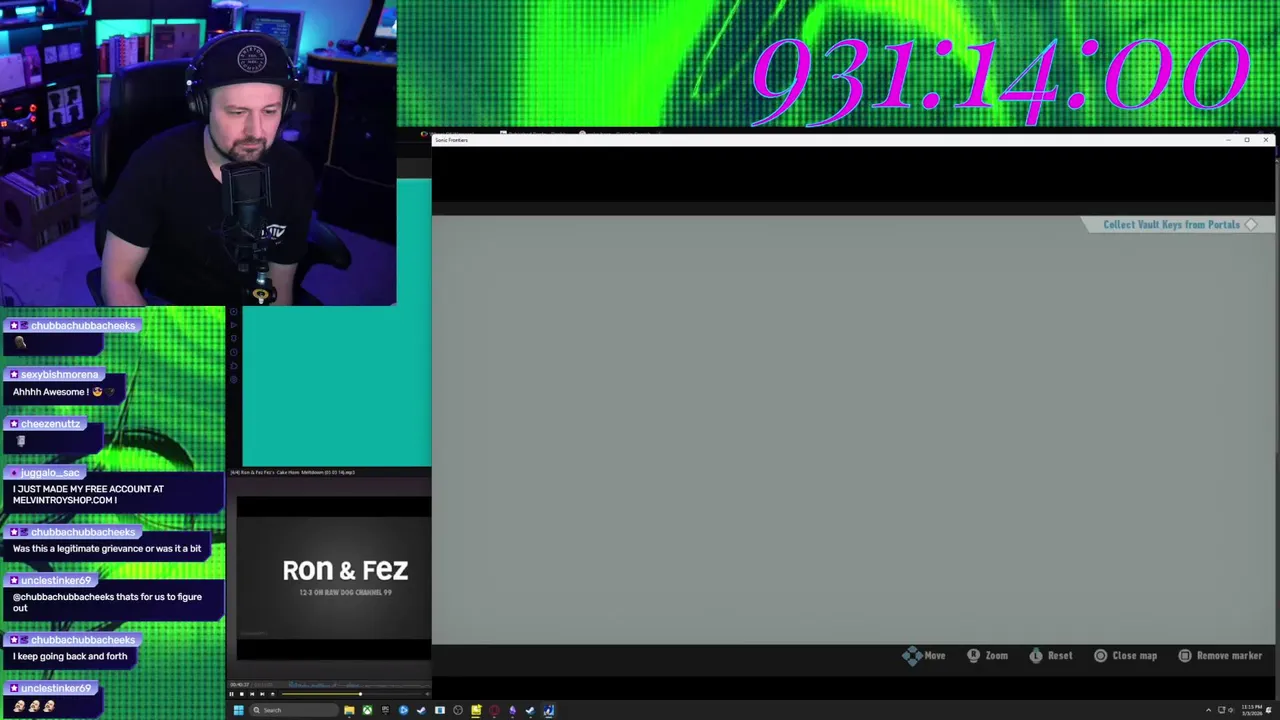Click juggalo_sac's chat username
The width and height of the screenshot is (1280, 720).
tap(50, 472)
